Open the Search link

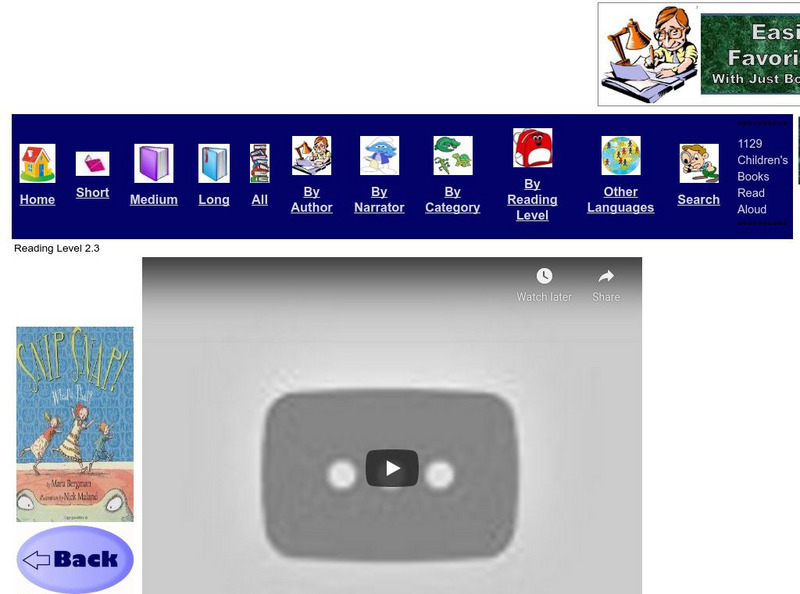pos(698,200)
